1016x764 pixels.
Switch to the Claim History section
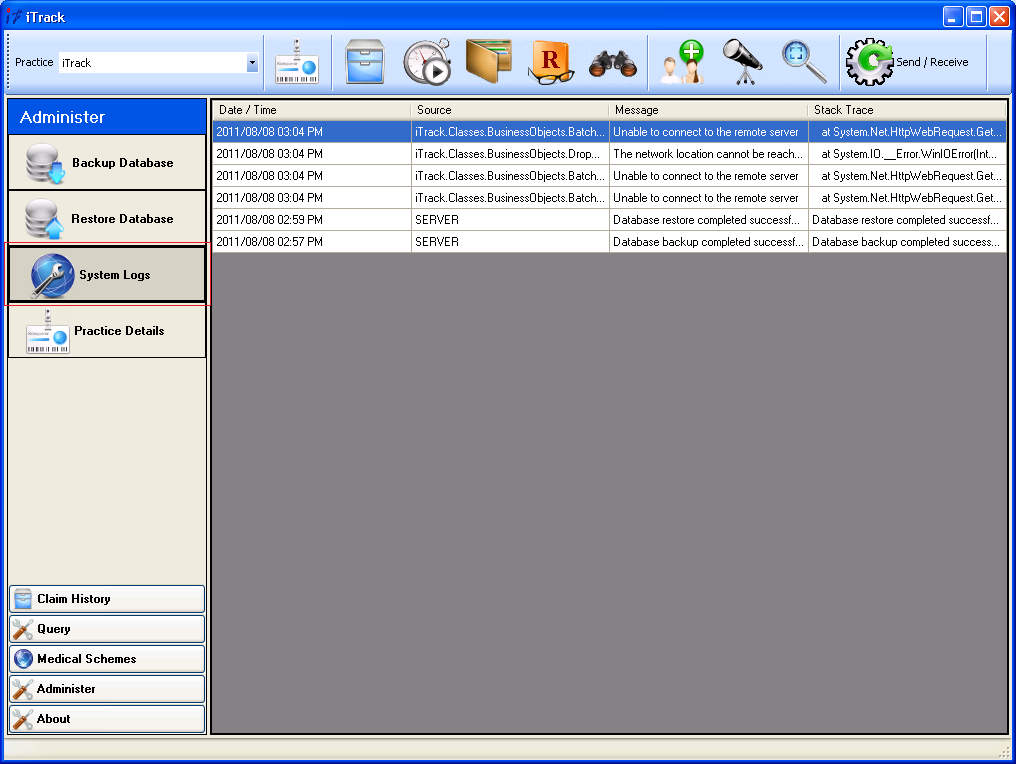pos(106,599)
